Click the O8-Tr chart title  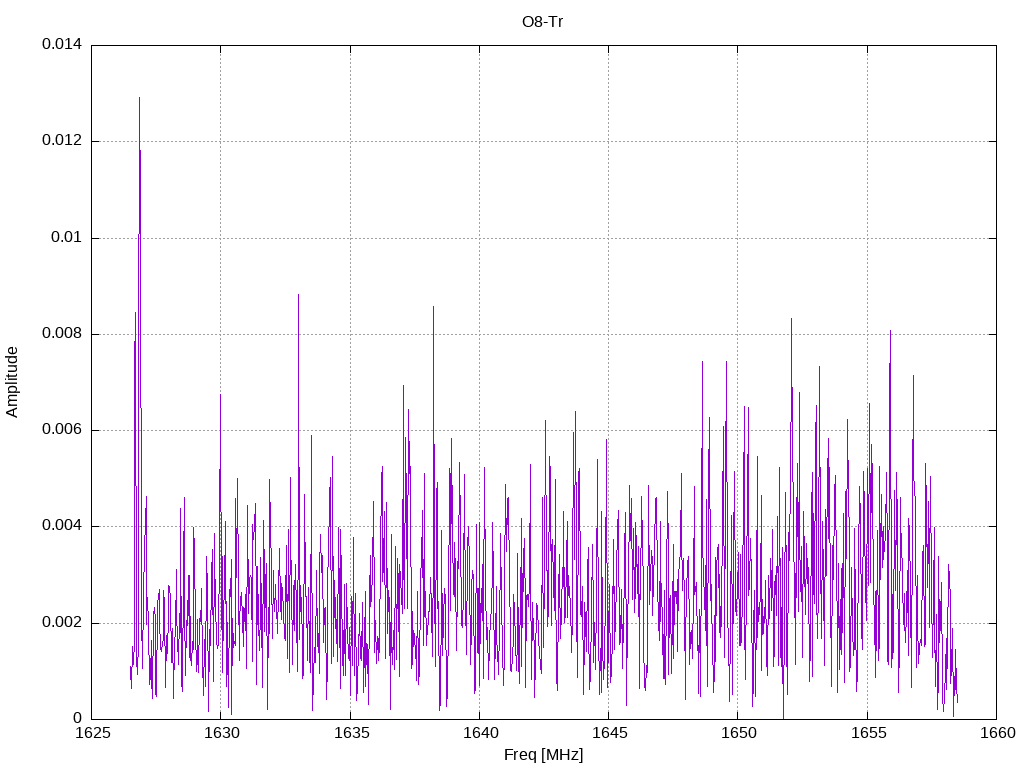pos(543,22)
